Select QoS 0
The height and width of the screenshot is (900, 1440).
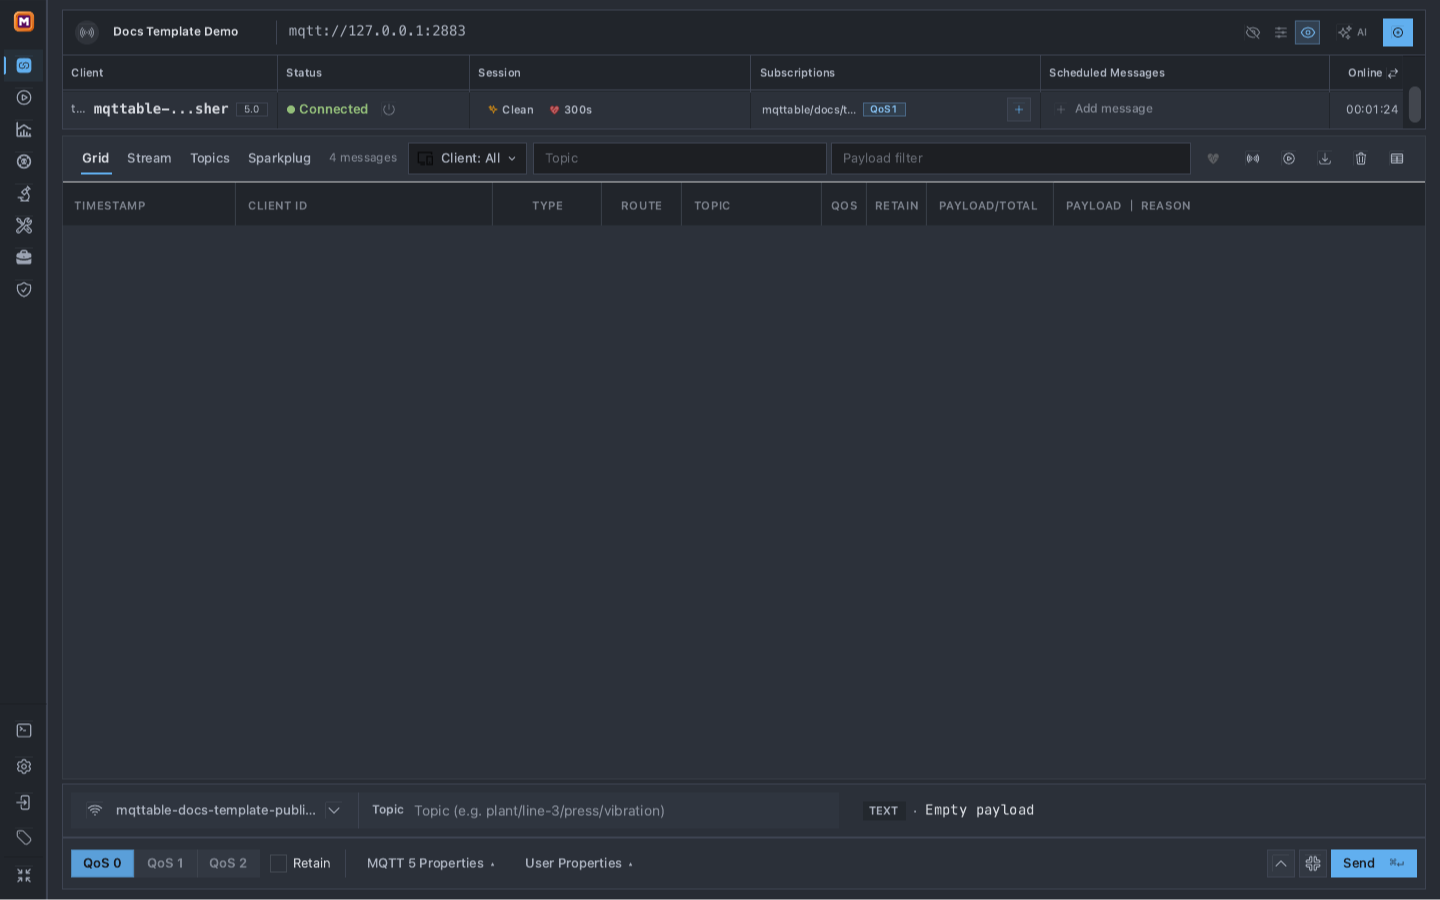coord(102,864)
